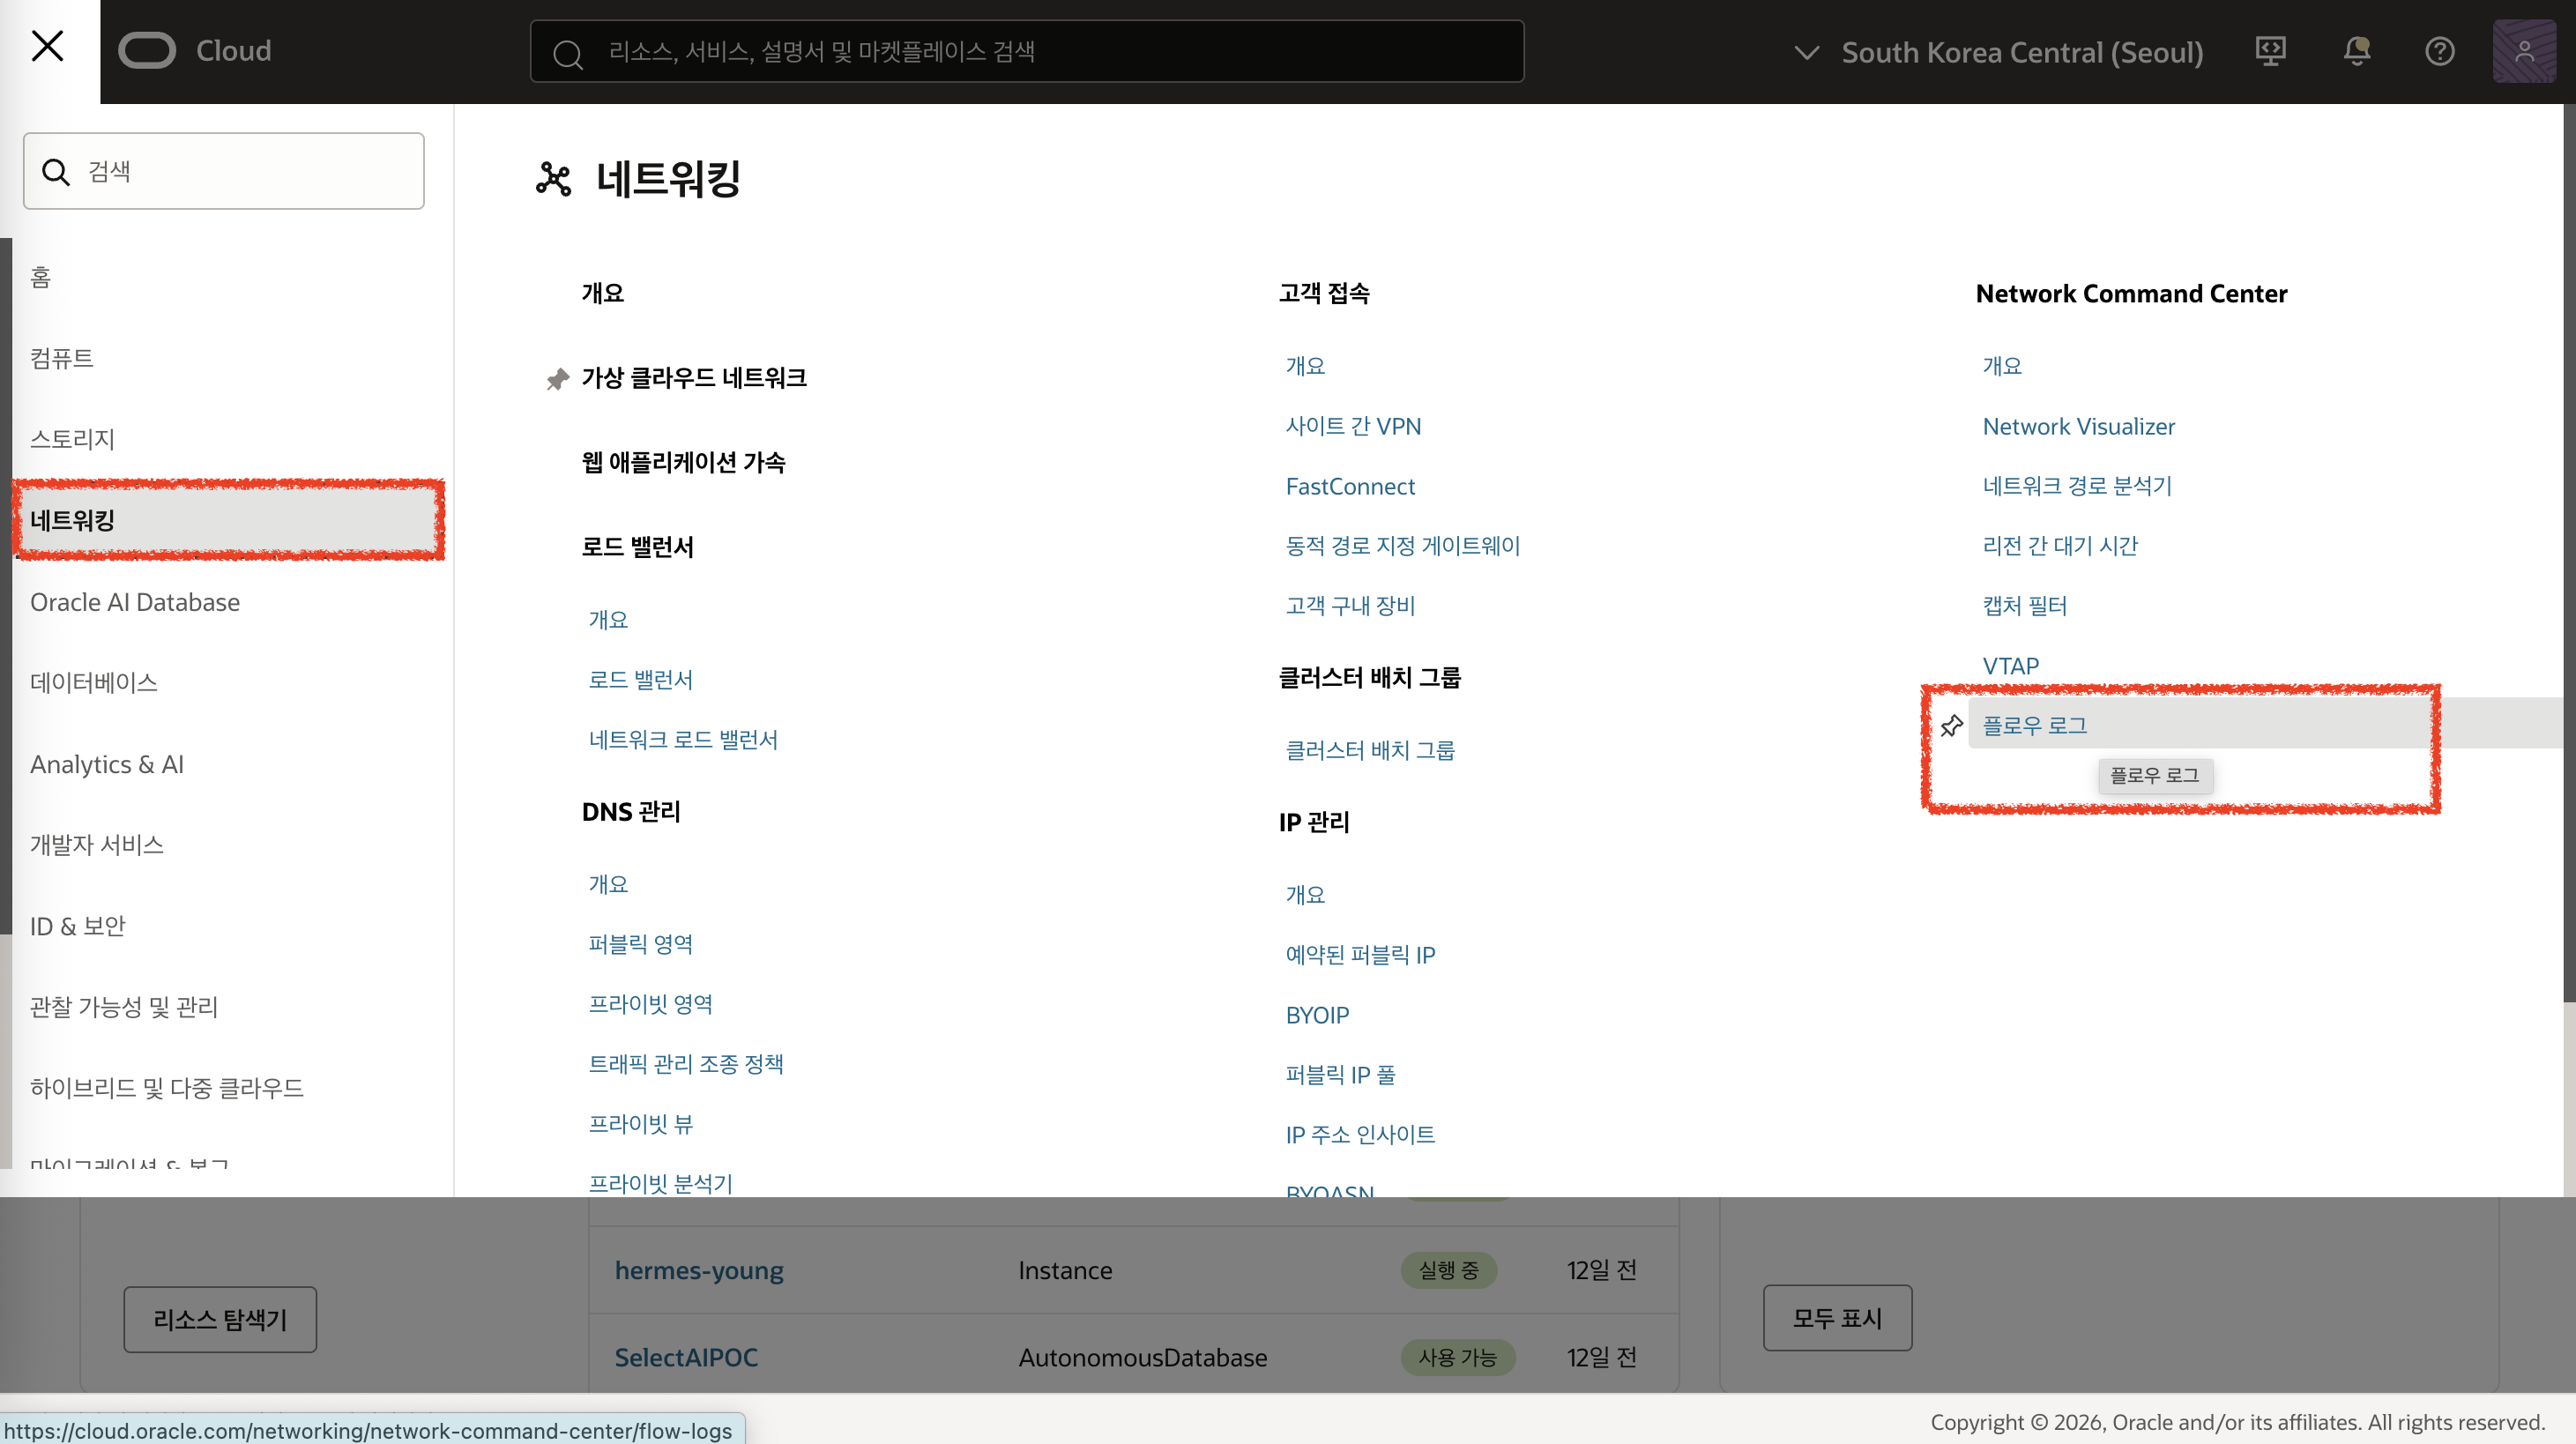Image resolution: width=2576 pixels, height=1444 pixels.
Task: Click the 모두 표시 button
Action: pyautogui.click(x=1837, y=1318)
